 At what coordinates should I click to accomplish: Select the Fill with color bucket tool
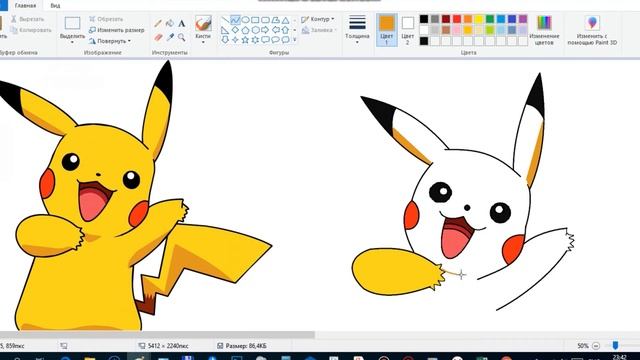pos(170,23)
